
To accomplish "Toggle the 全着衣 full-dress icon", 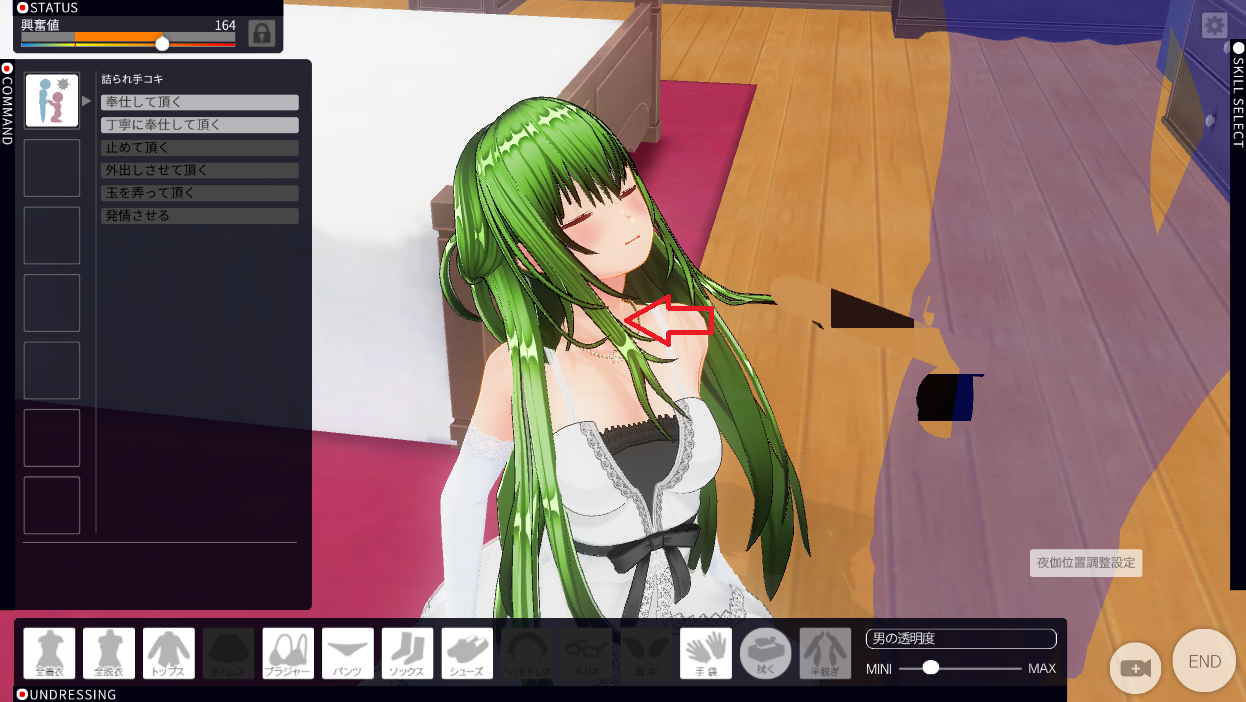I will point(49,653).
